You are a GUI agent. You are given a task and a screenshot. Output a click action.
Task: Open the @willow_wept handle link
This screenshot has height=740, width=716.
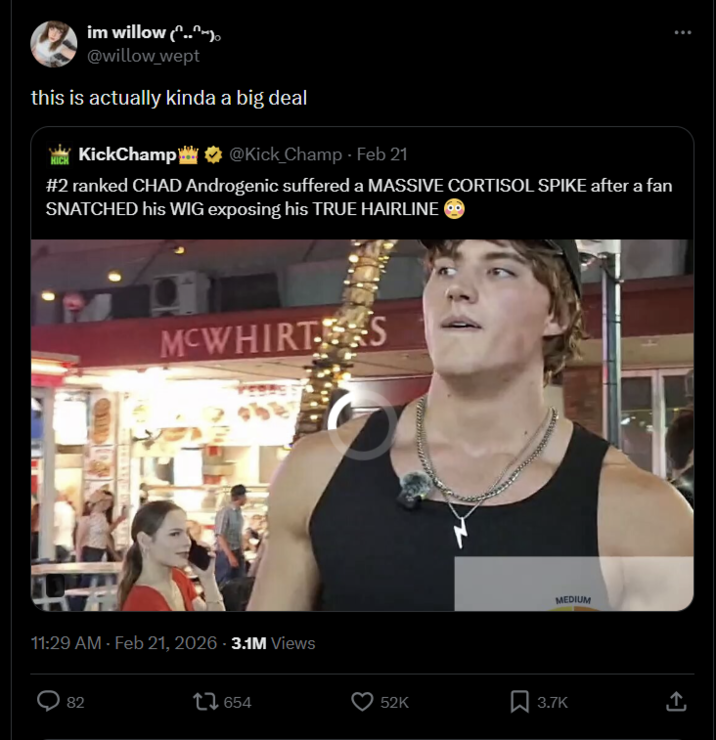[x=143, y=56]
